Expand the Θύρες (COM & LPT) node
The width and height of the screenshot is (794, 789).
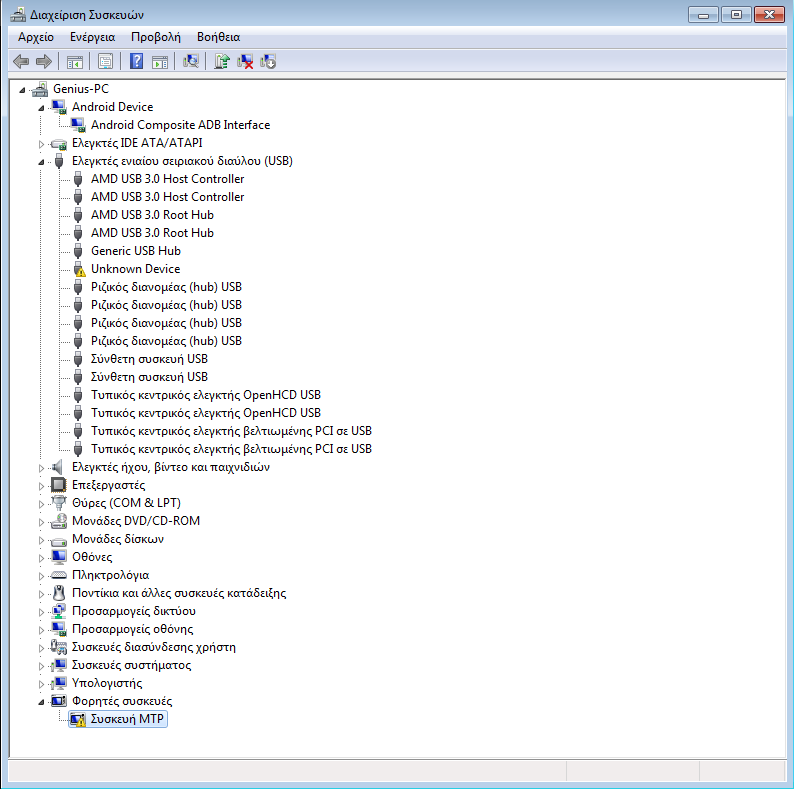click(x=41, y=503)
